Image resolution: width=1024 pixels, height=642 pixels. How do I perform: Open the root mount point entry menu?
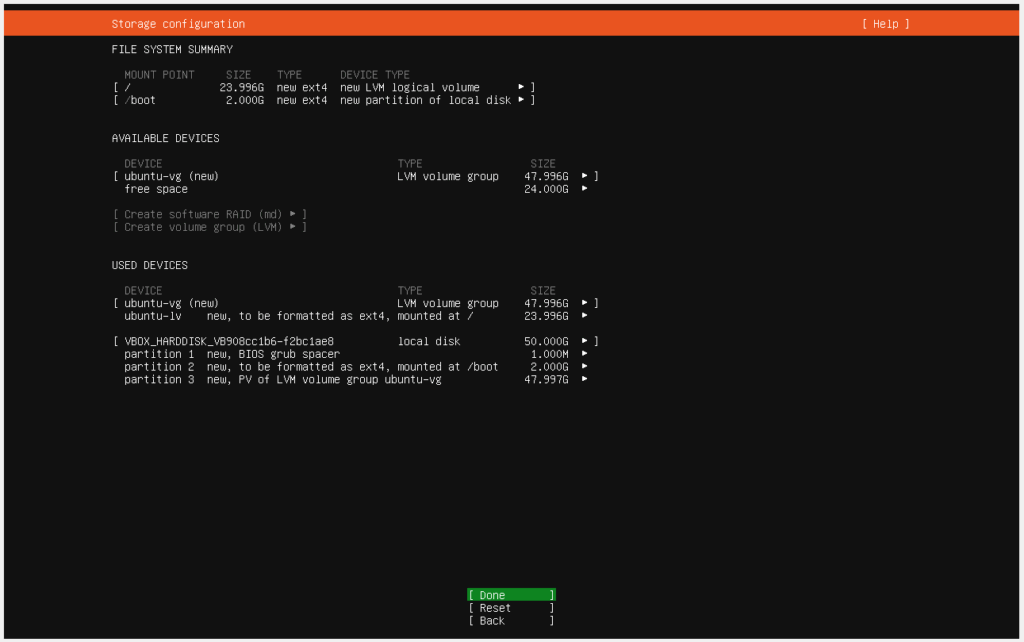coord(521,87)
